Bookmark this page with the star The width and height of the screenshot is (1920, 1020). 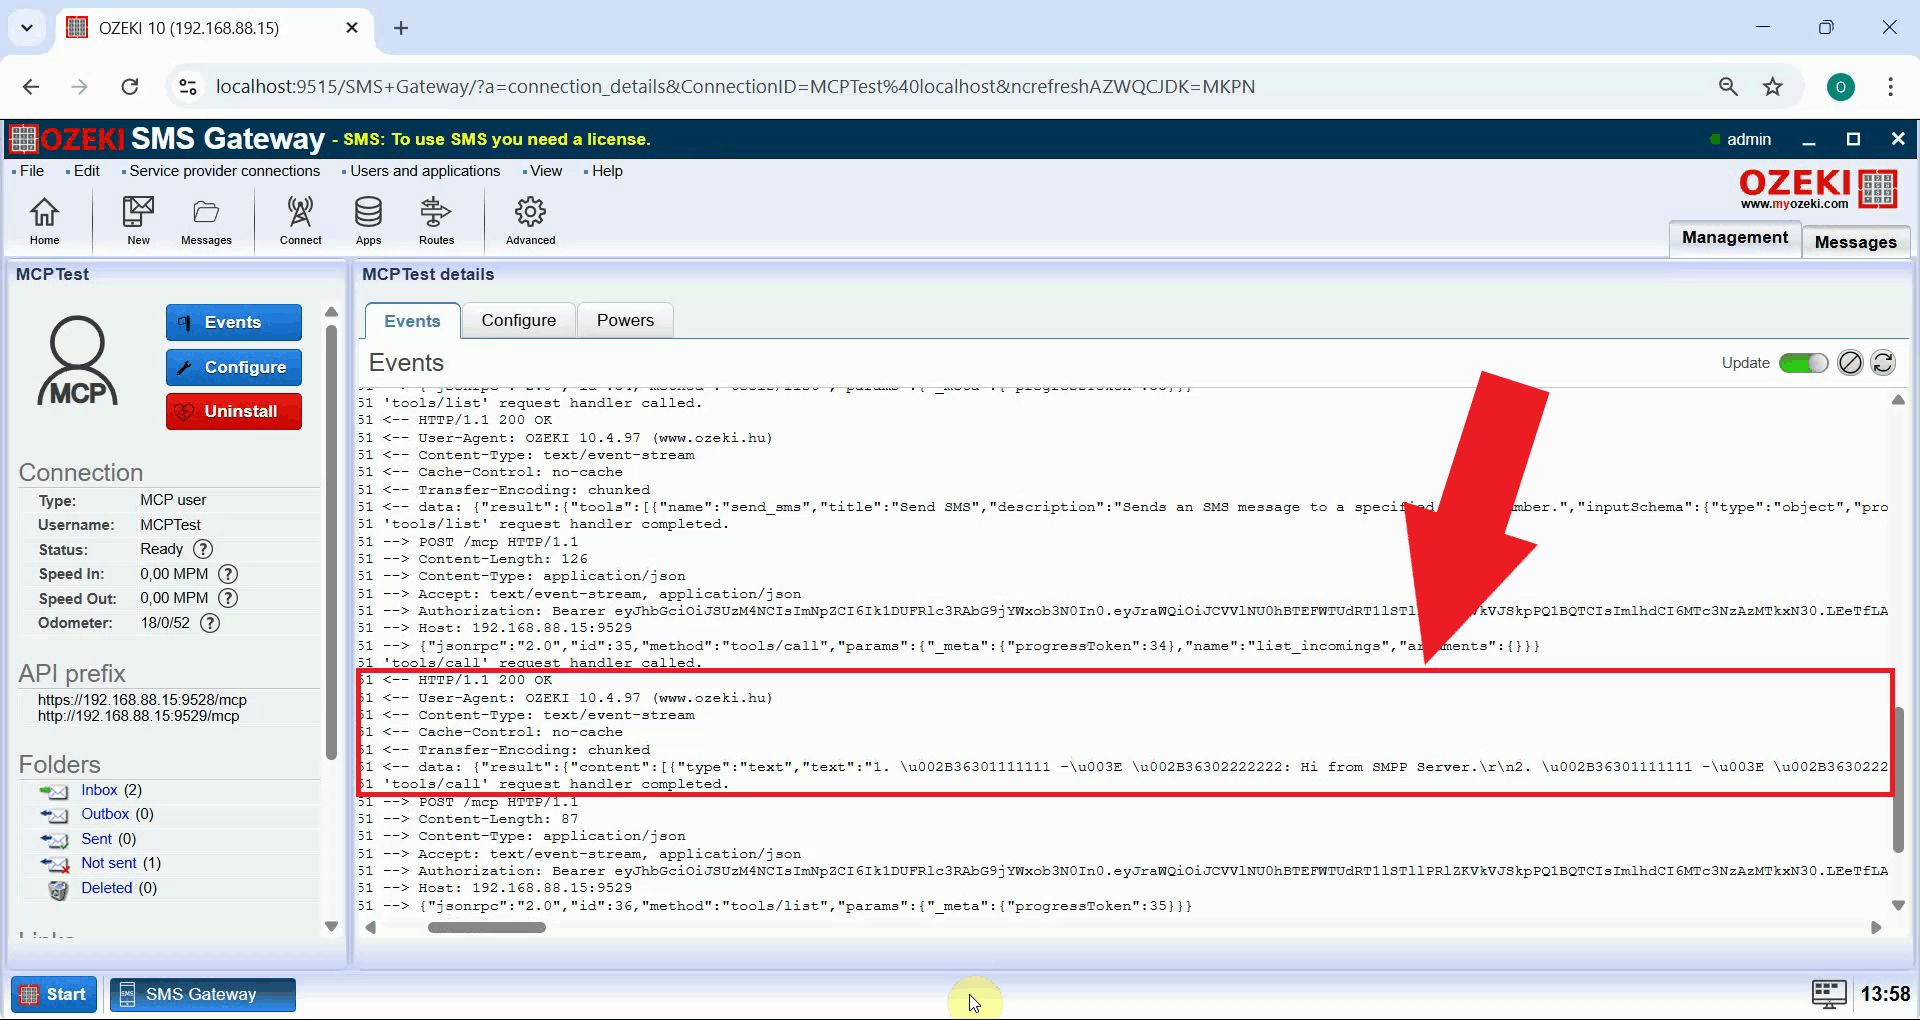pos(1773,87)
